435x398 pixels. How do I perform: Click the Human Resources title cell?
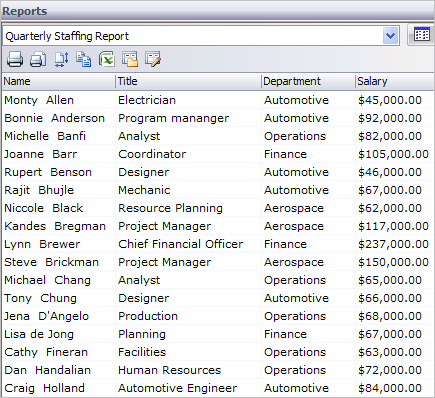click(188, 370)
